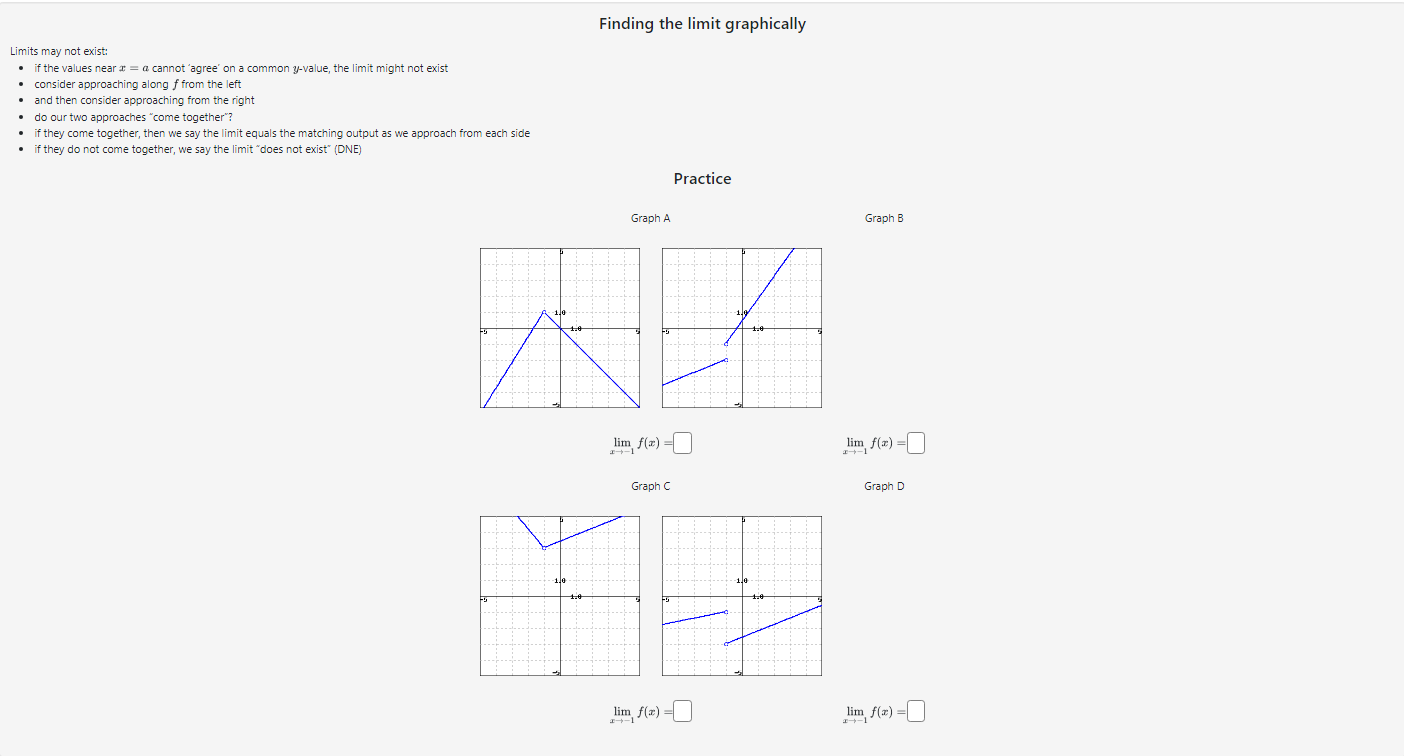Click the bullet mentioning DNE
Image resolution: width=1404 pixels, height=756 pixels.
(x=198, y=148)
